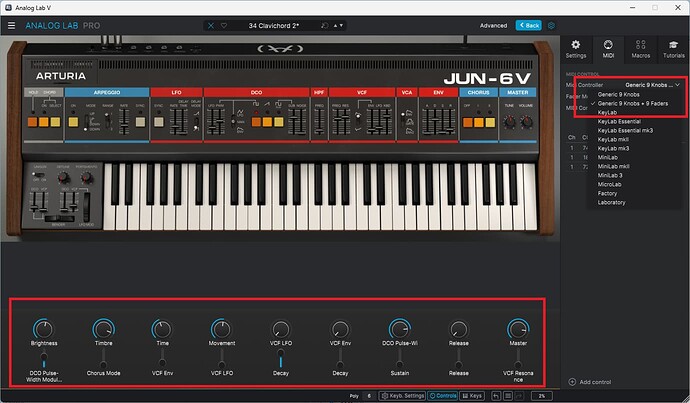Toggle the Arpeggio SYNC button

[140, 122]
